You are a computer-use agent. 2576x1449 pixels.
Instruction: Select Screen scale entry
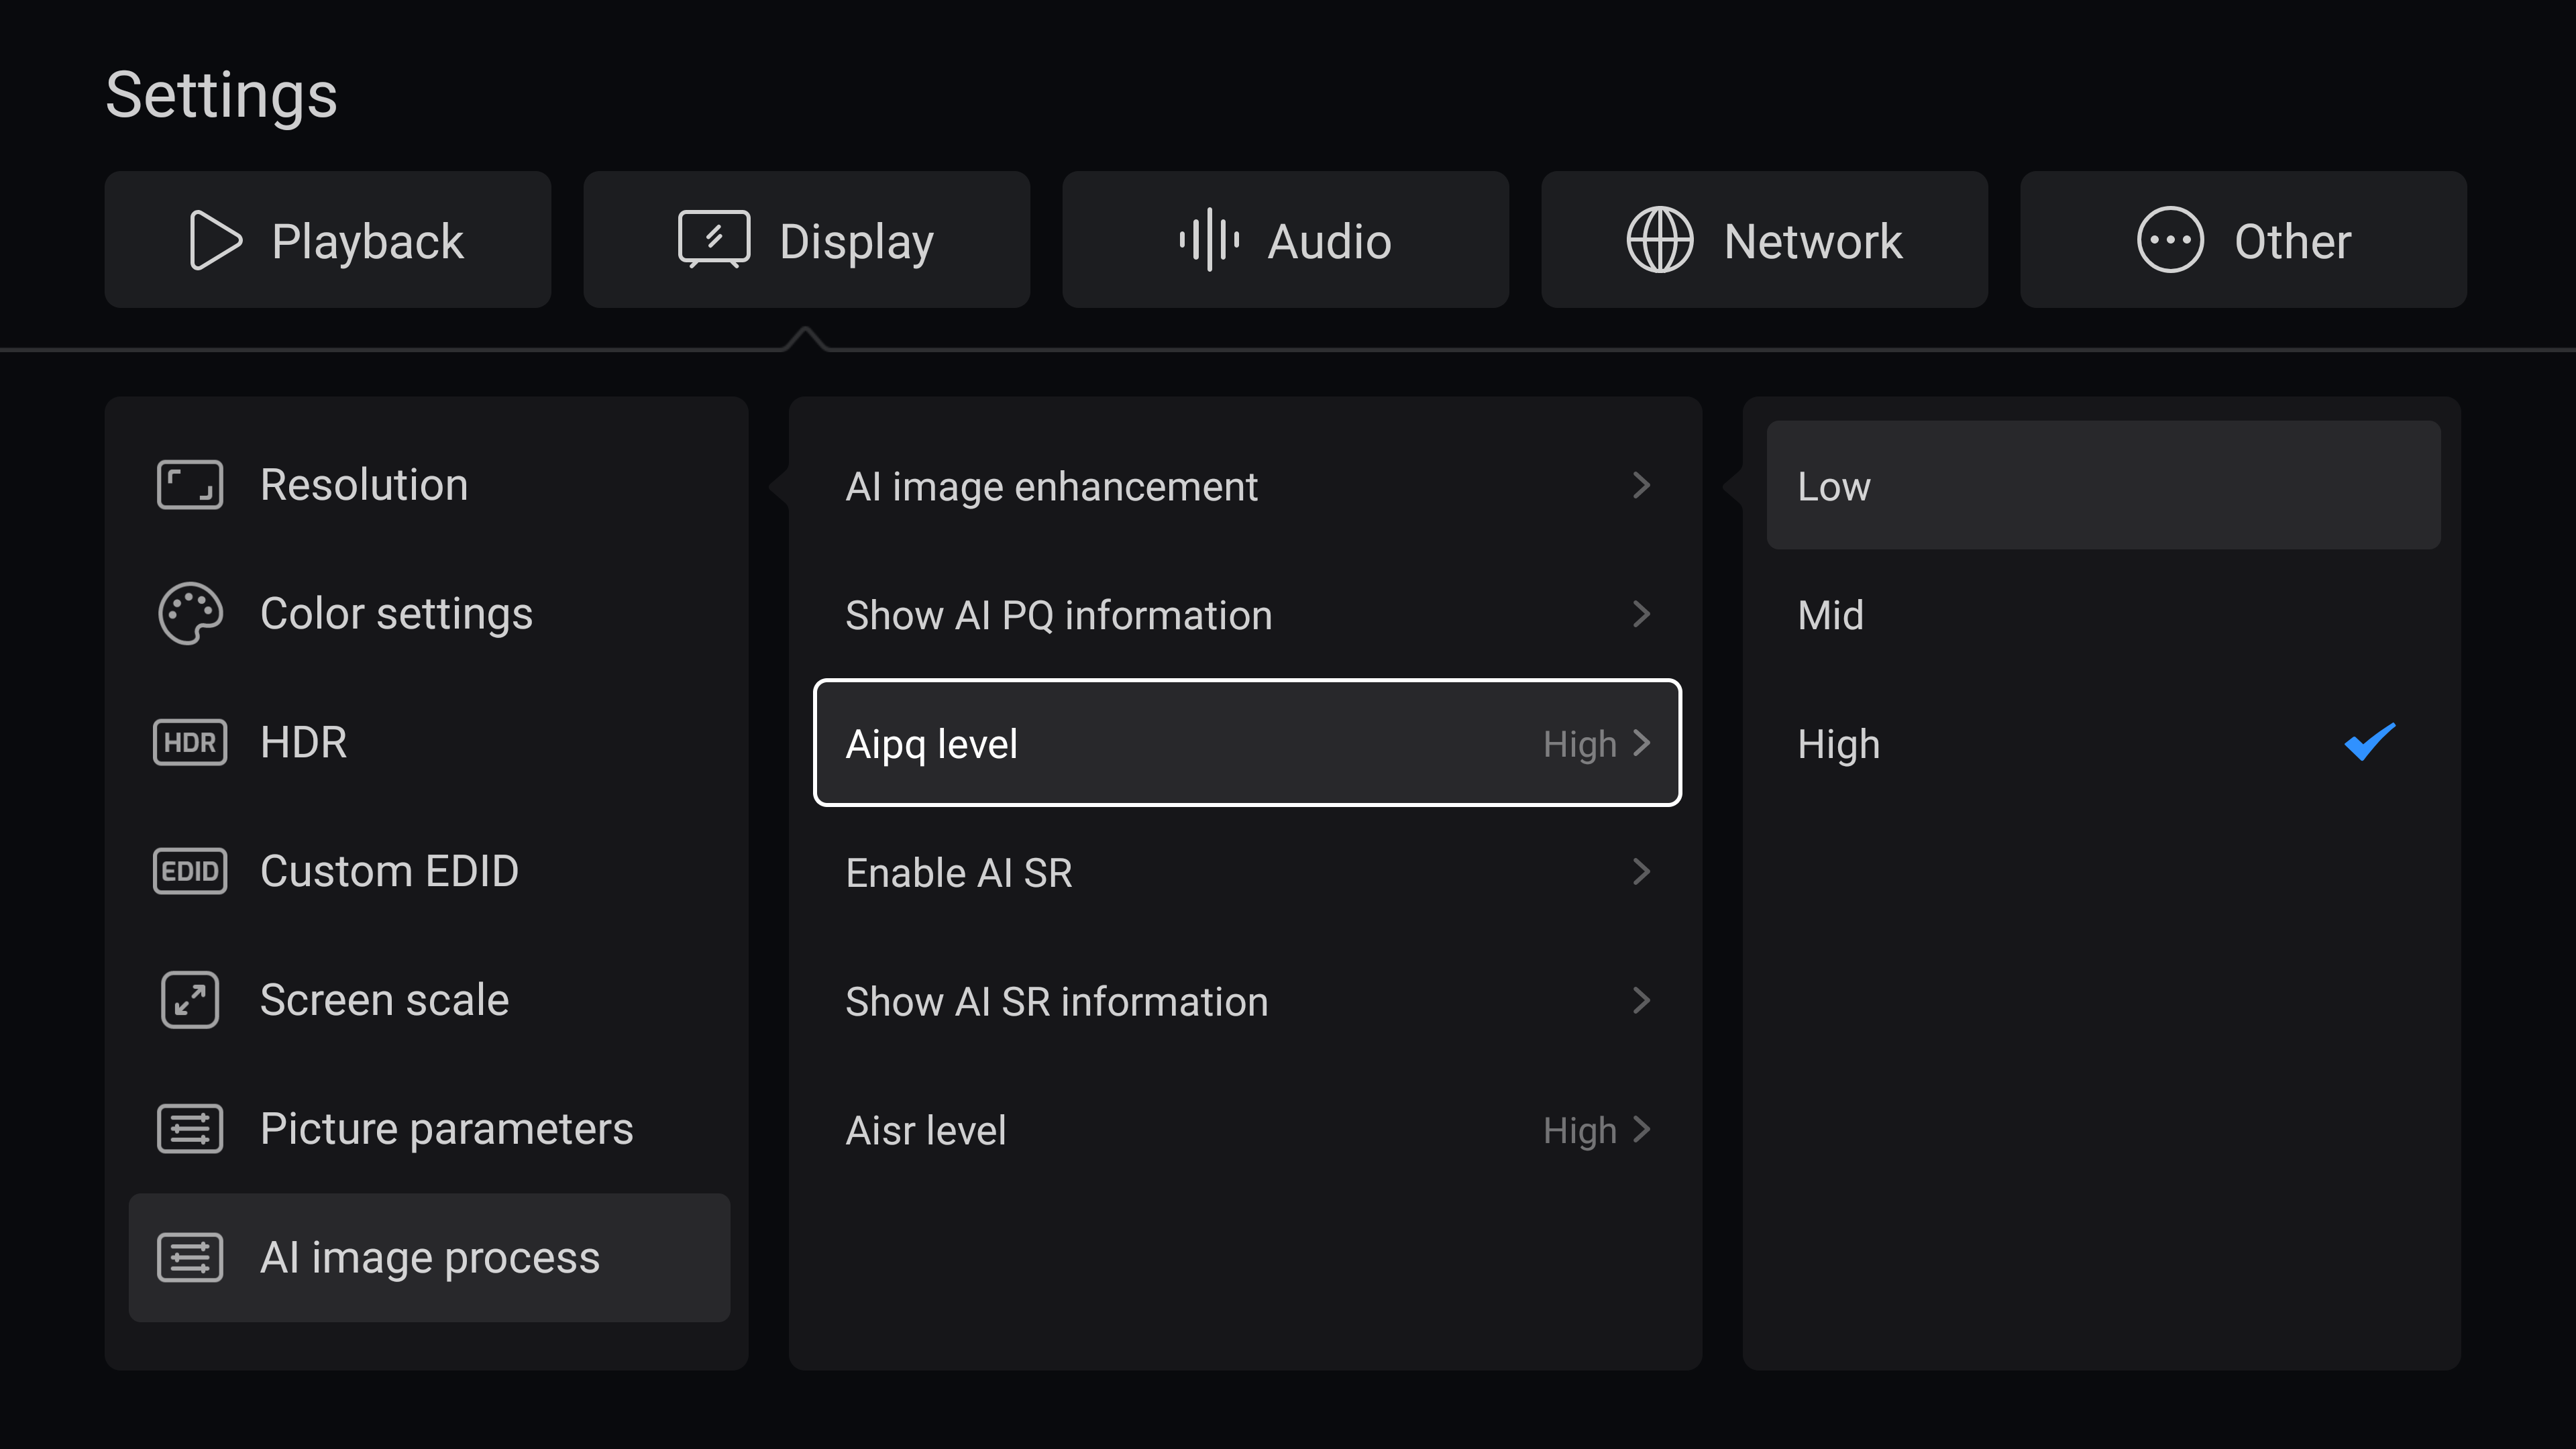point(430,1000)
